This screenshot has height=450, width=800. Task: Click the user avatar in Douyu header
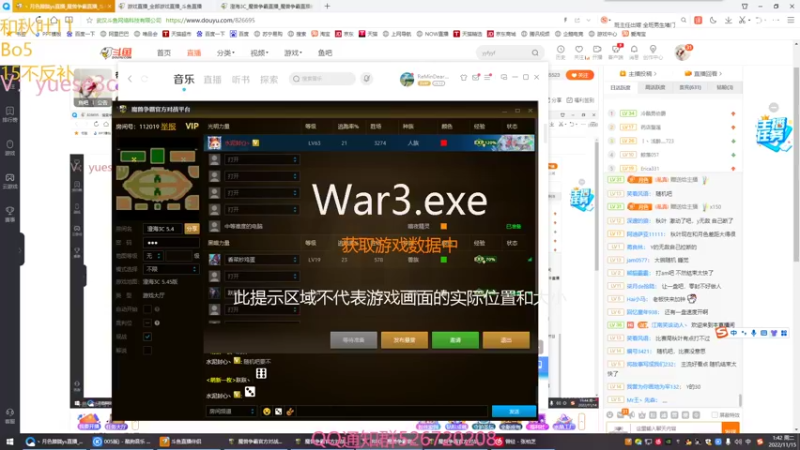click(x=682, y=53)
